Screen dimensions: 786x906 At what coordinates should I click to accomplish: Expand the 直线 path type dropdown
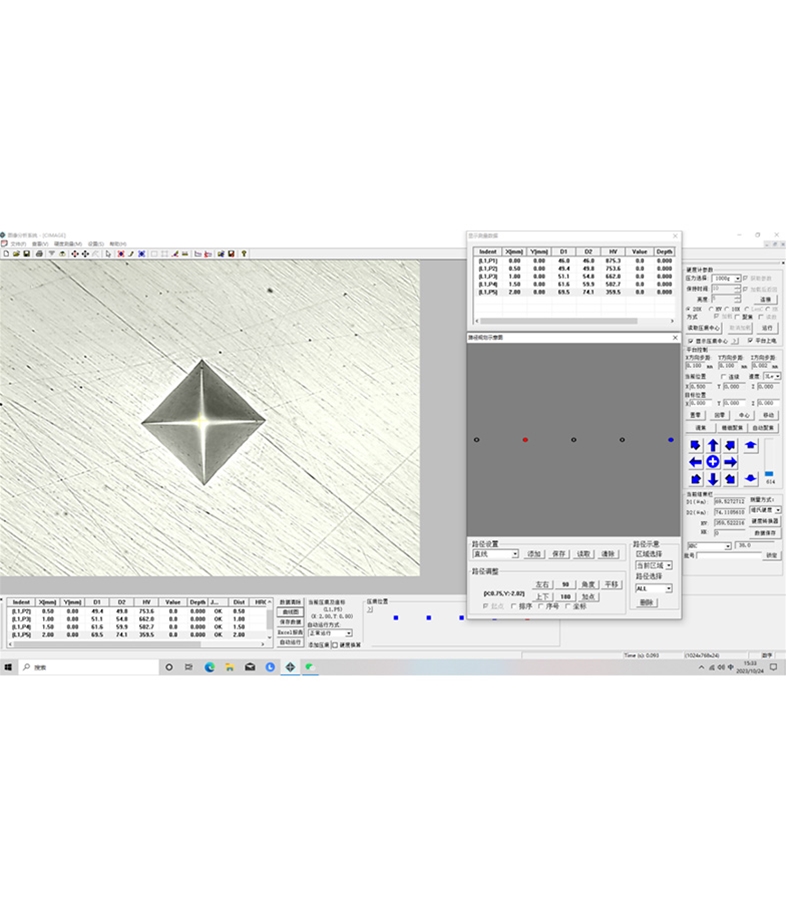[x=514, y=554]
